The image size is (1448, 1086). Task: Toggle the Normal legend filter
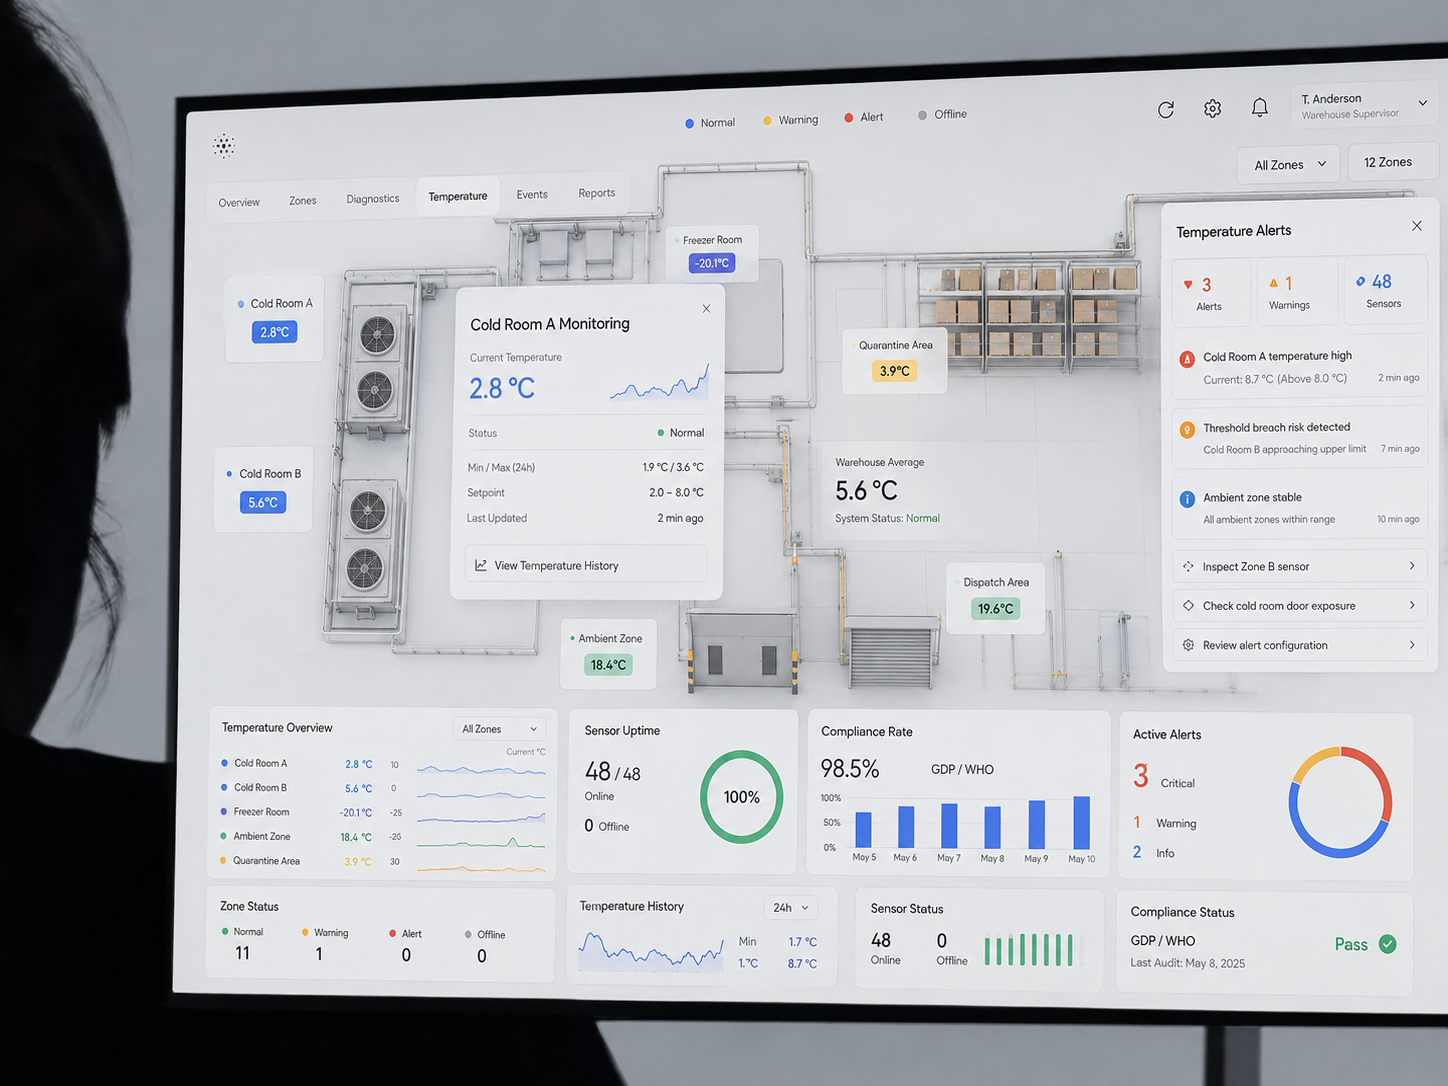[710, 123]
